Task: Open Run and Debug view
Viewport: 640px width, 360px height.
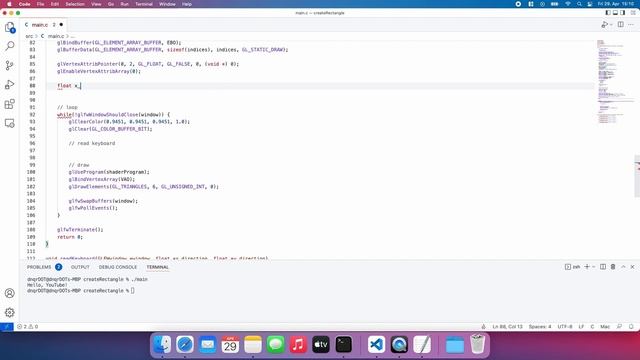Action: [10, 84]
